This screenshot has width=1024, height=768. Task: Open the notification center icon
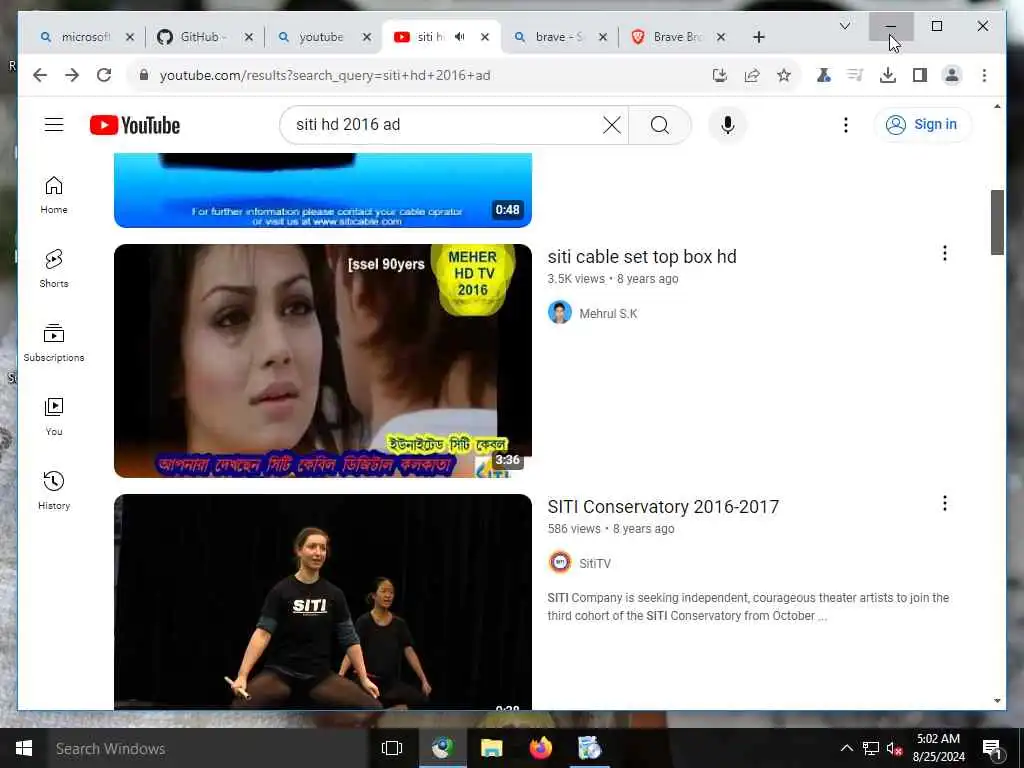point(992,748)
